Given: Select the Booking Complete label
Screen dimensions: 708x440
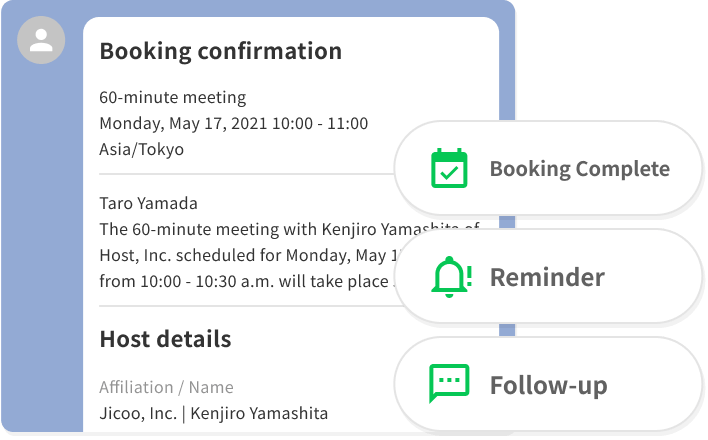Looking at the screenshot, I should pos(579,168).
